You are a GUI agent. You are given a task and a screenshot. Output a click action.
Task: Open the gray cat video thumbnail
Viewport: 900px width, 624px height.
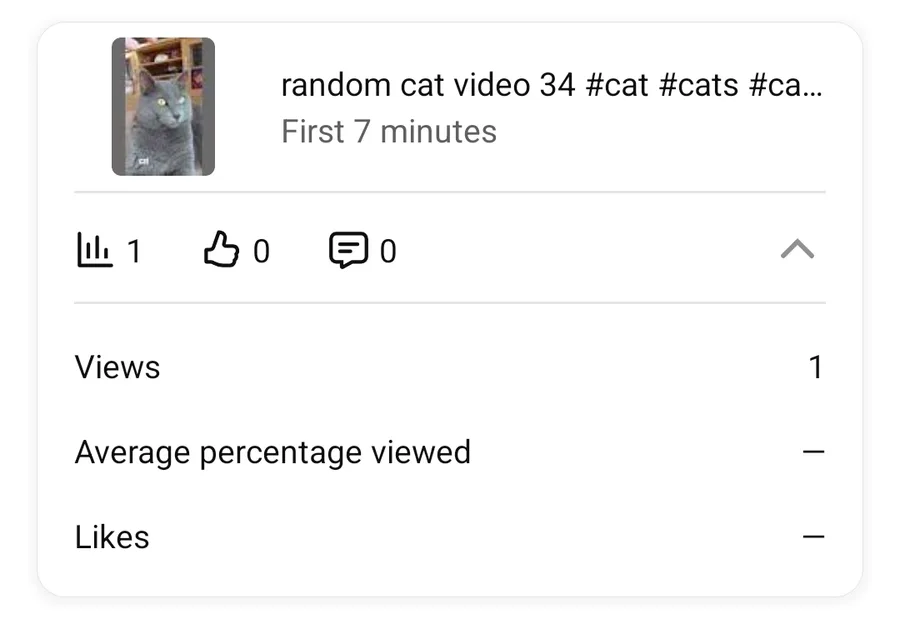point(163,107)
